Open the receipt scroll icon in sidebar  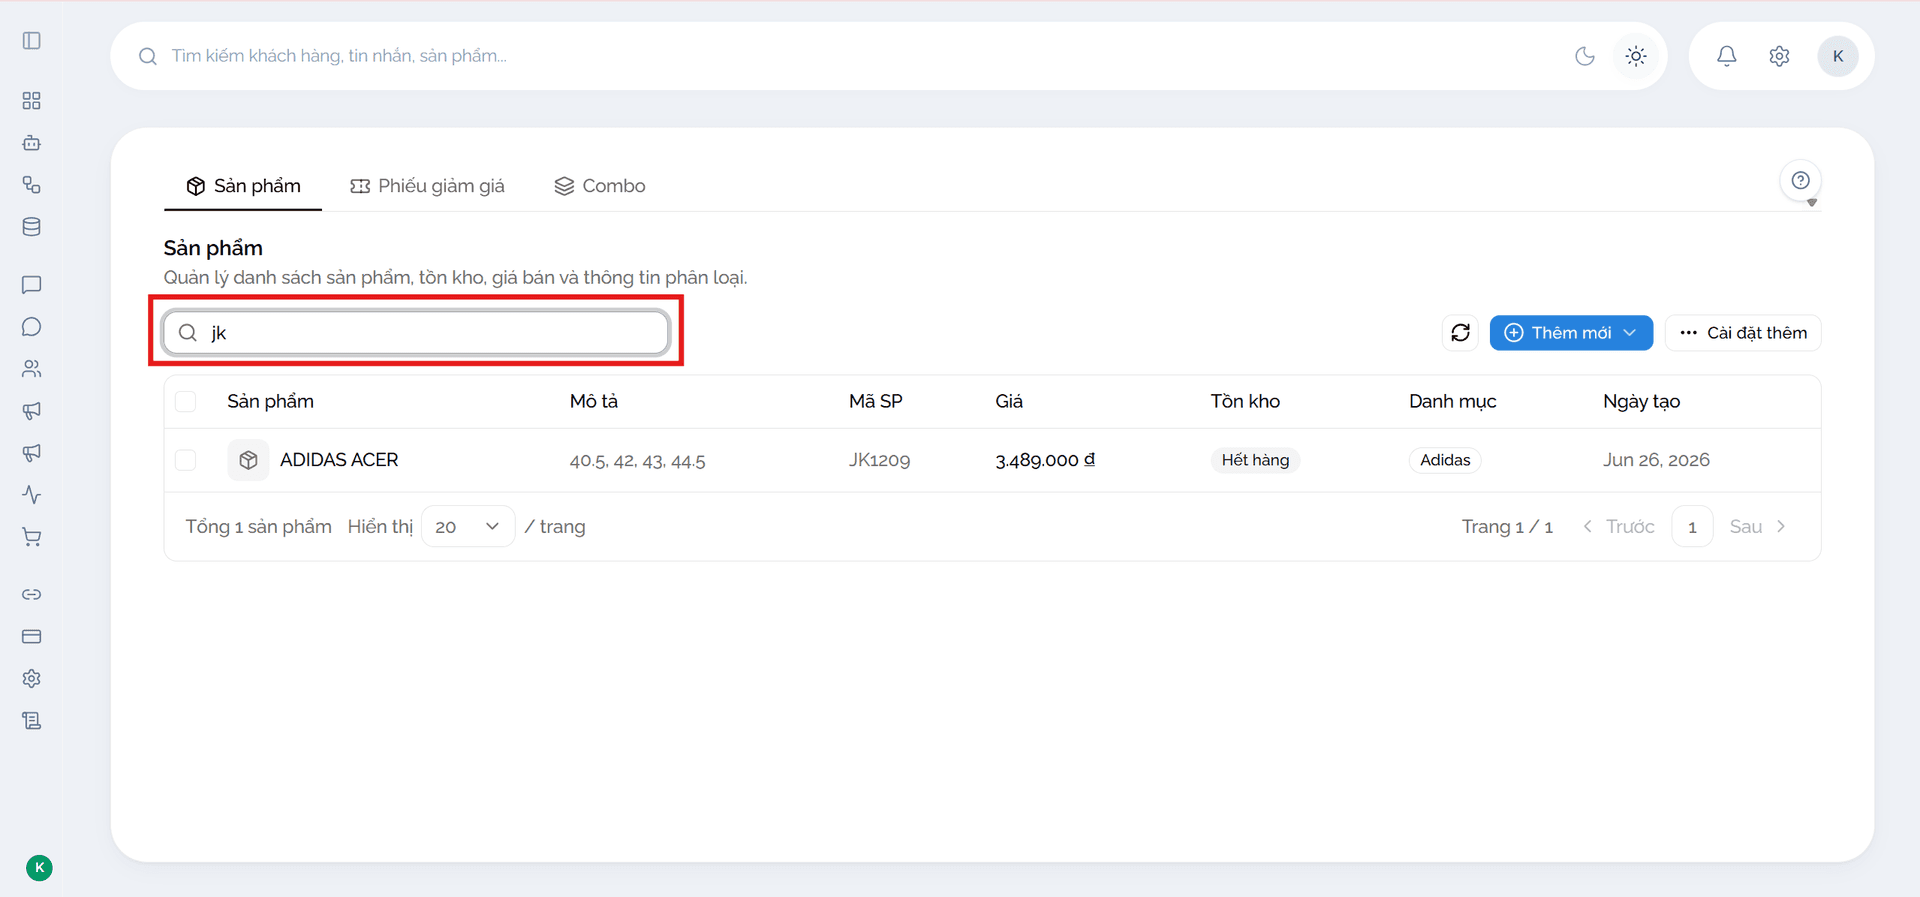coord(32,721)
